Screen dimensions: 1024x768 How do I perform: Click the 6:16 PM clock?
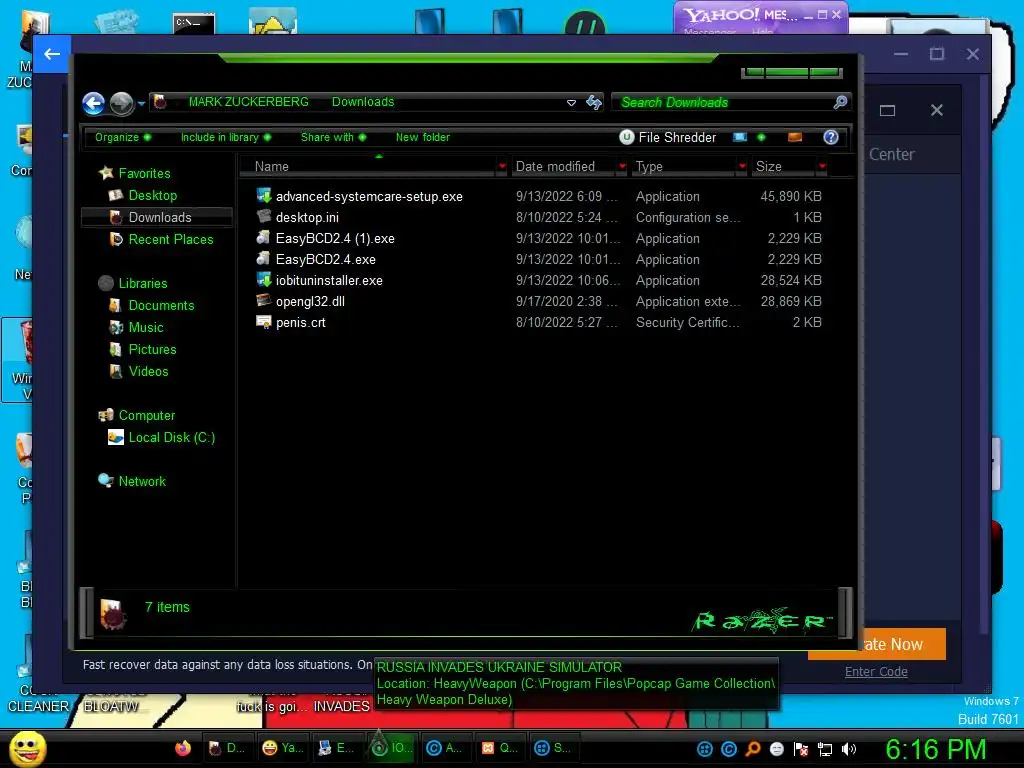(935, 749)
